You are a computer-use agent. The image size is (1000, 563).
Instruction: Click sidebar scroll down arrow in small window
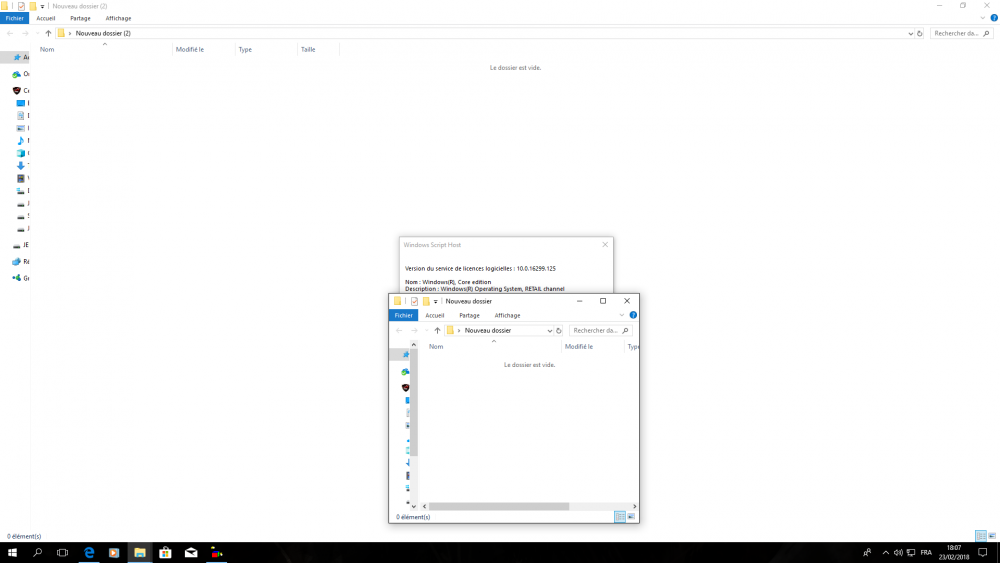[414, 506]
